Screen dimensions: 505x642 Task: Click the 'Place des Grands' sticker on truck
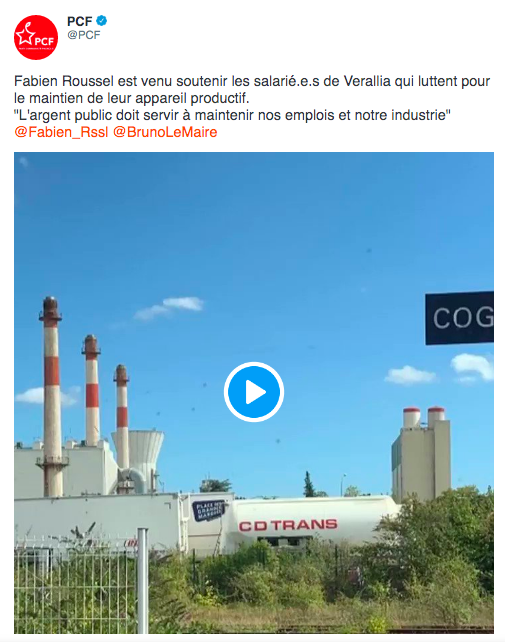coord(208,510)
